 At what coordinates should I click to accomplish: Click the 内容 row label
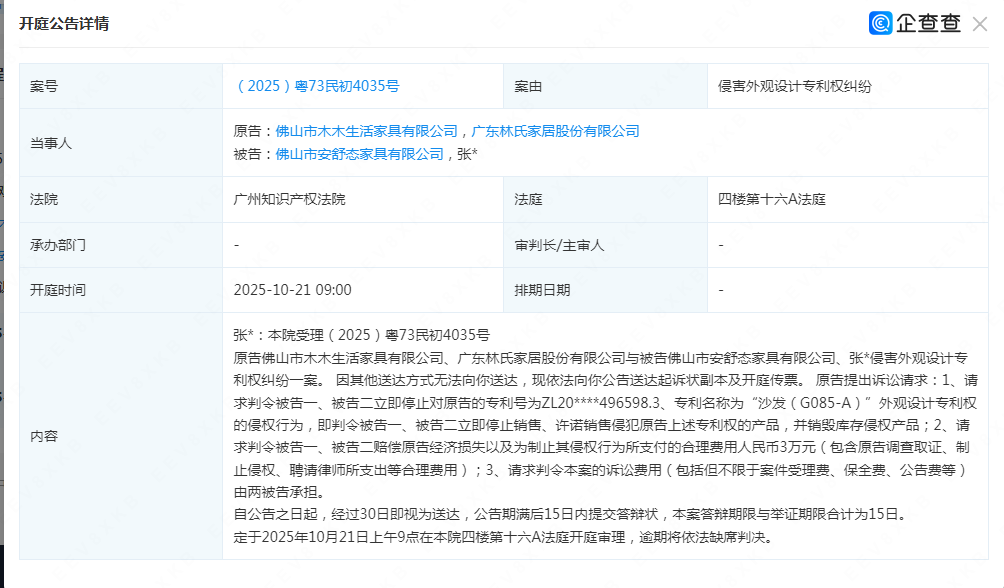44,436
